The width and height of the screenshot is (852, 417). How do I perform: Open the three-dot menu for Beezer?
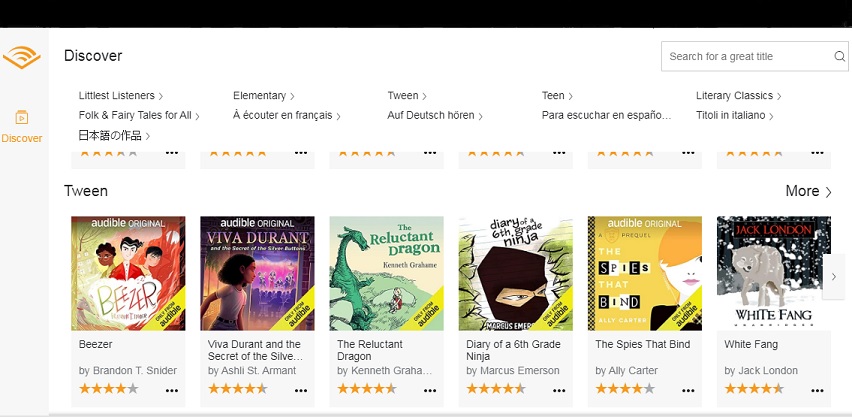pos(172,390)
